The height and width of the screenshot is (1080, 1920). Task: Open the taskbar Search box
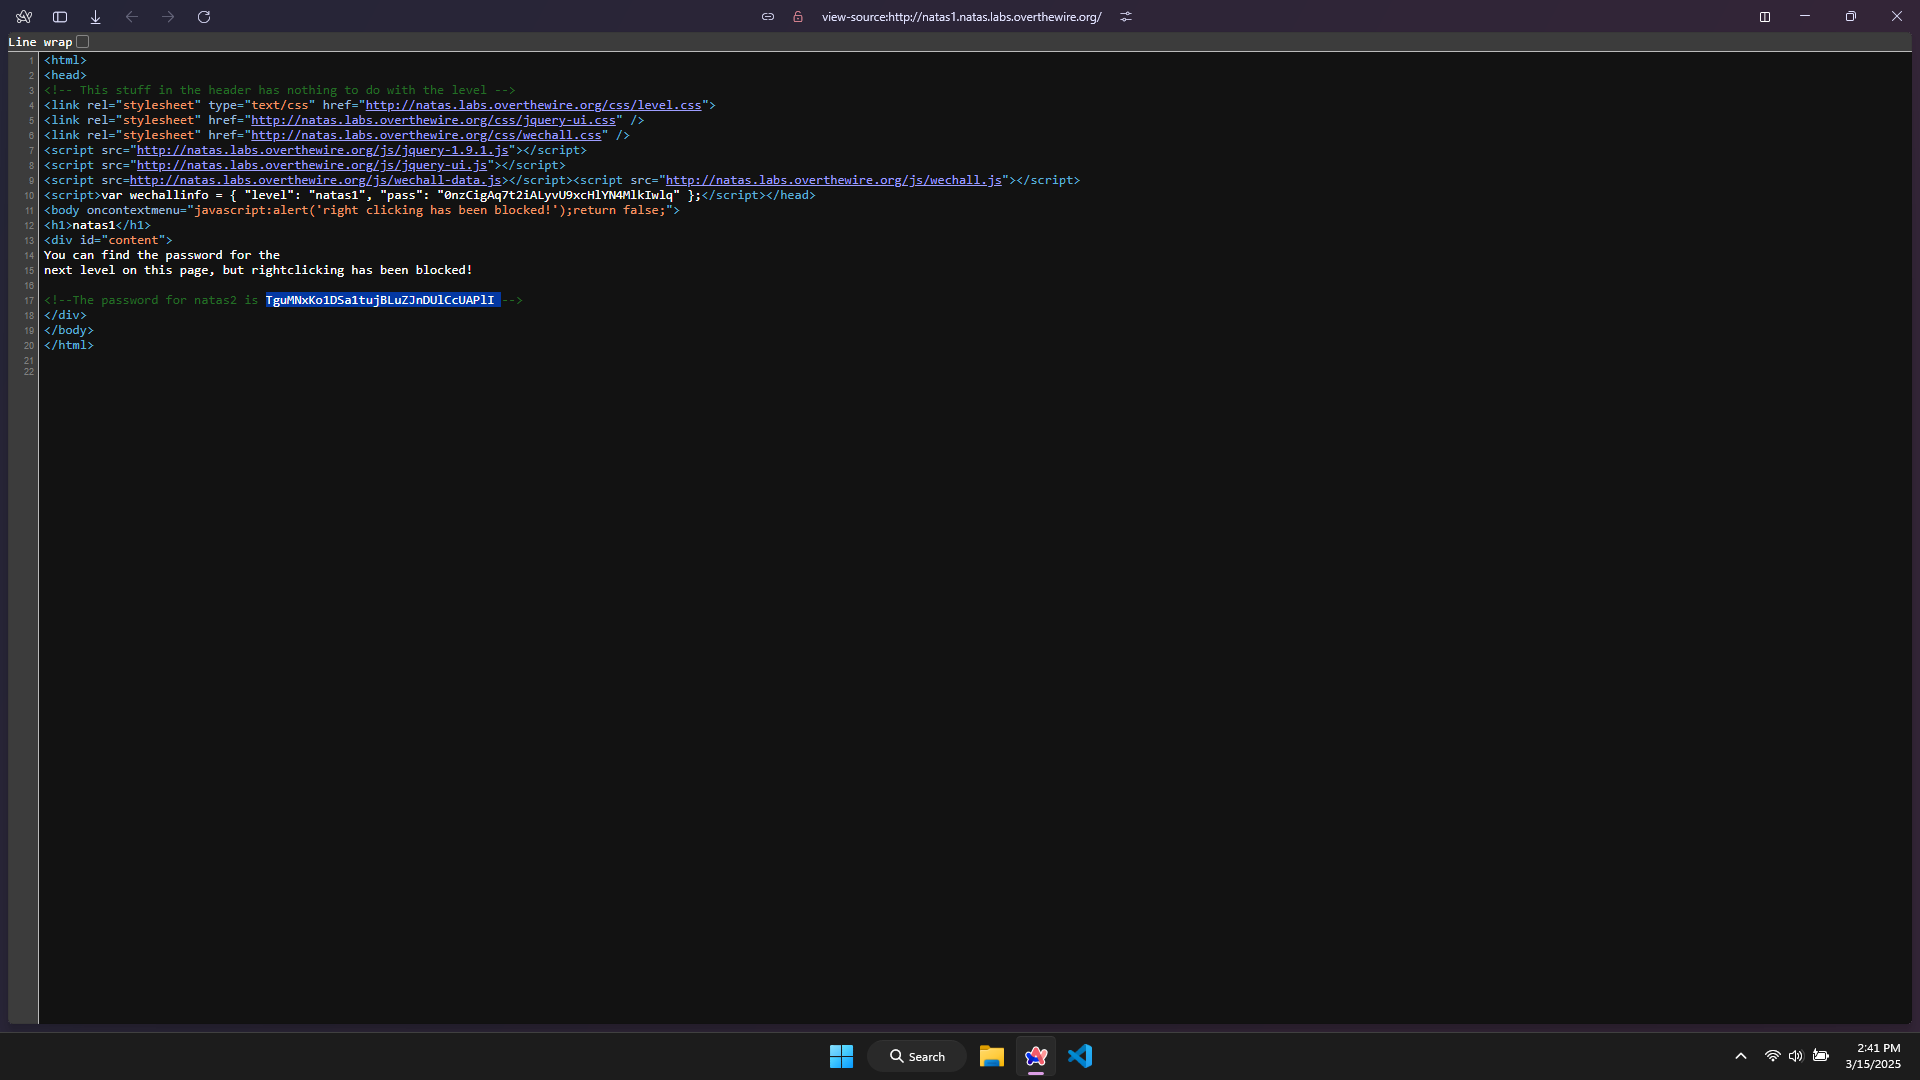[x=917, y=1056]
